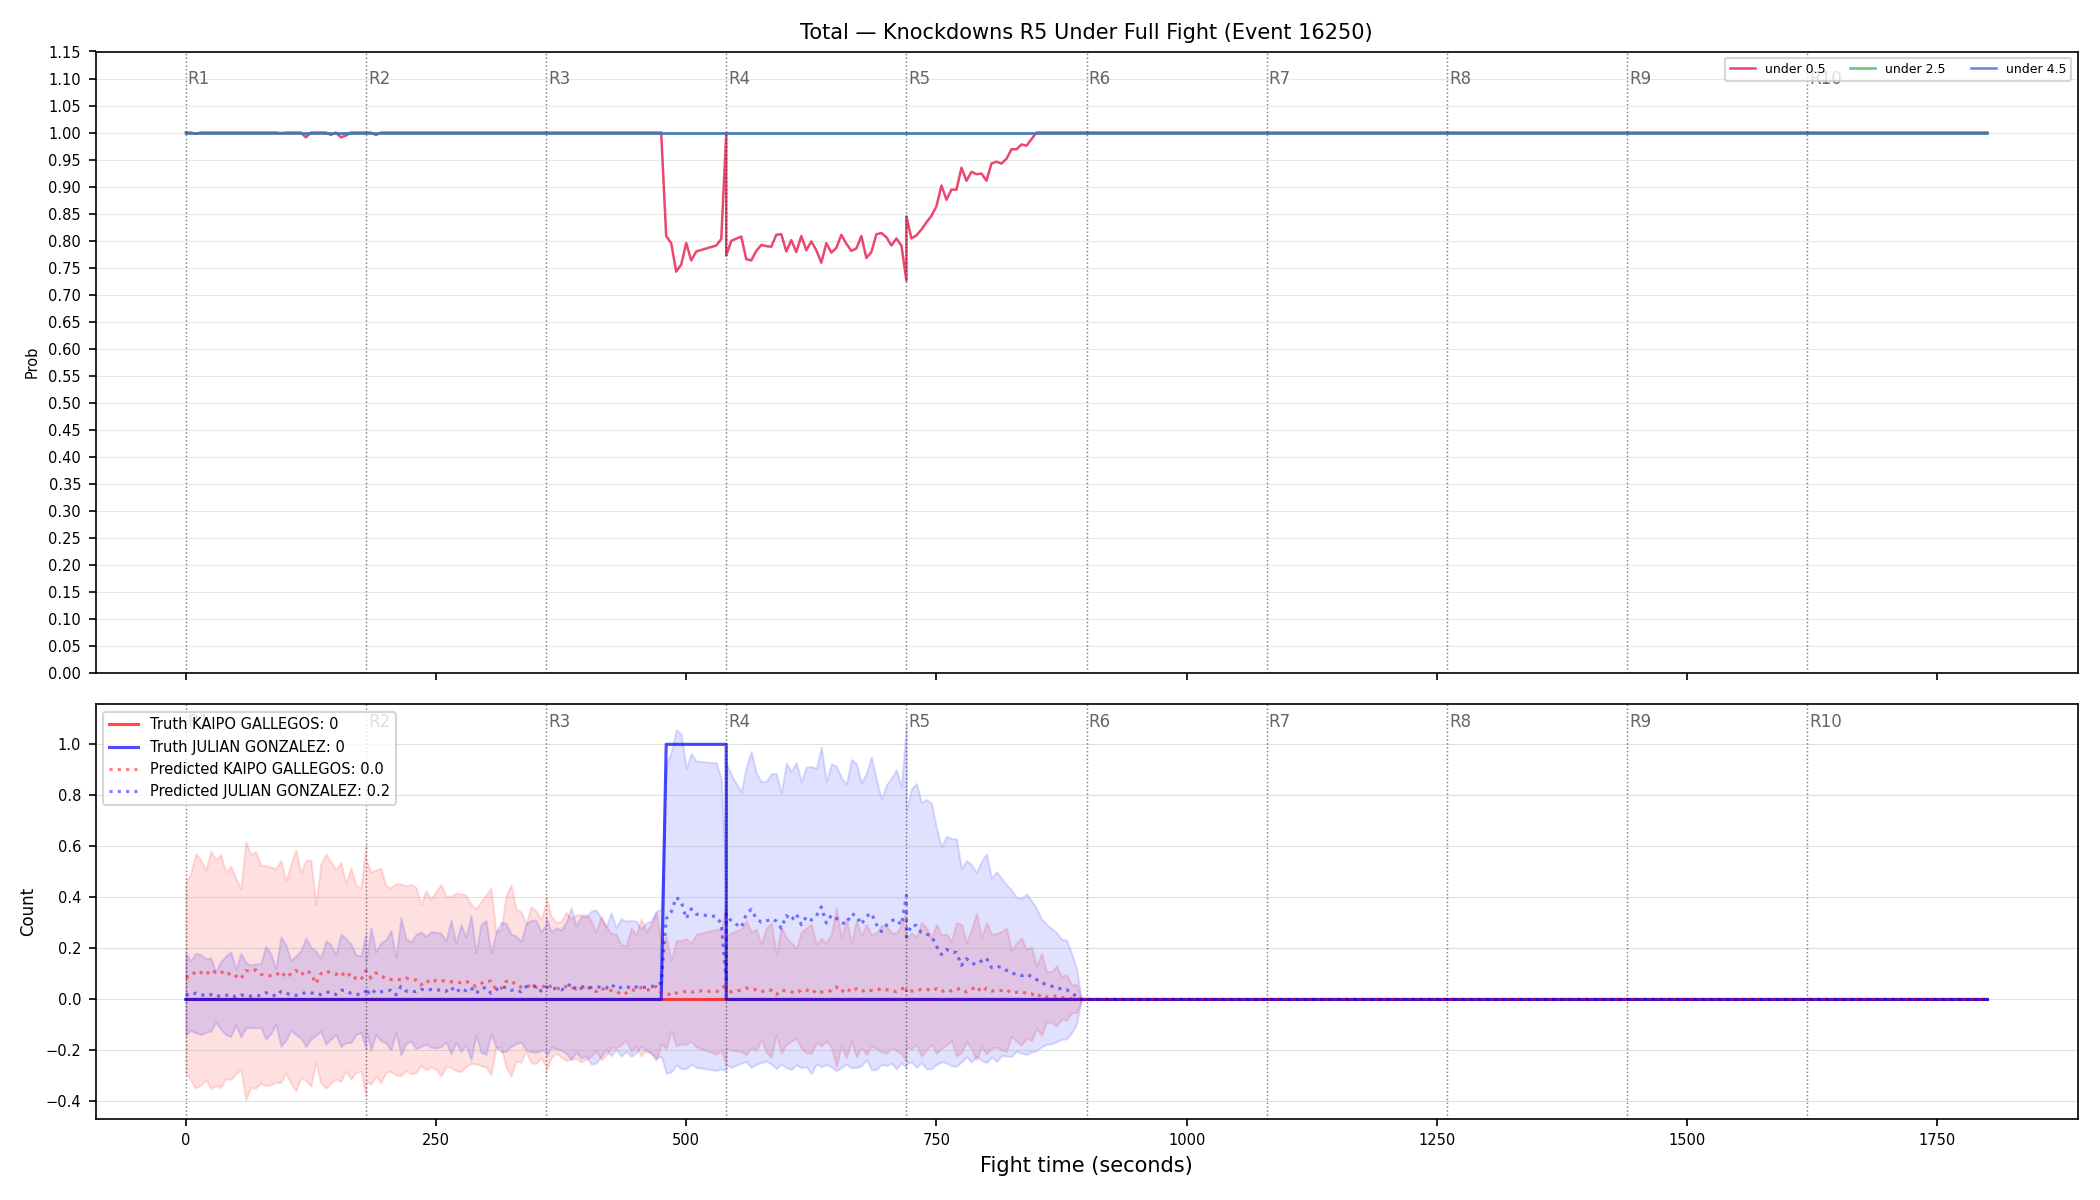Viewport: 2100px width, 1200px height.
Task: Click the R2 round label in the probability chart
Action: coord(379,78)
